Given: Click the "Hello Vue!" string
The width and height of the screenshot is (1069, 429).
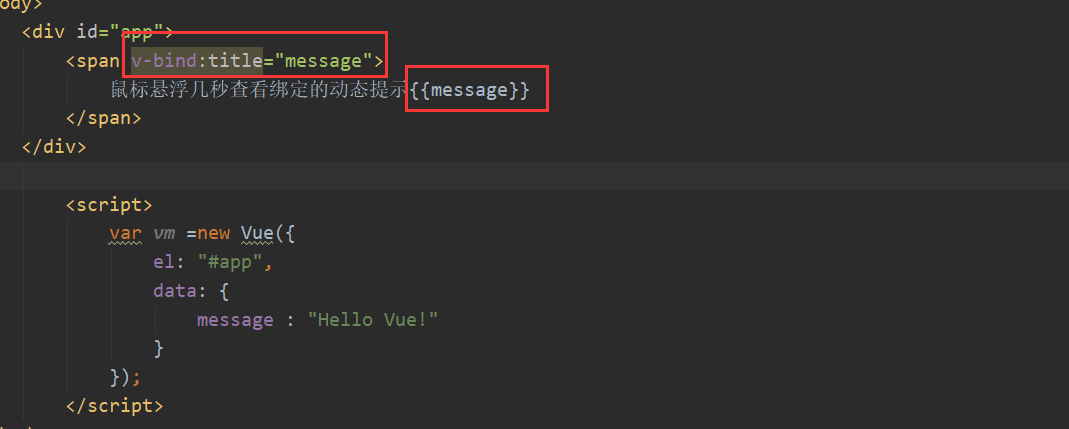Looking at the screenshot, I should (372, 320).
